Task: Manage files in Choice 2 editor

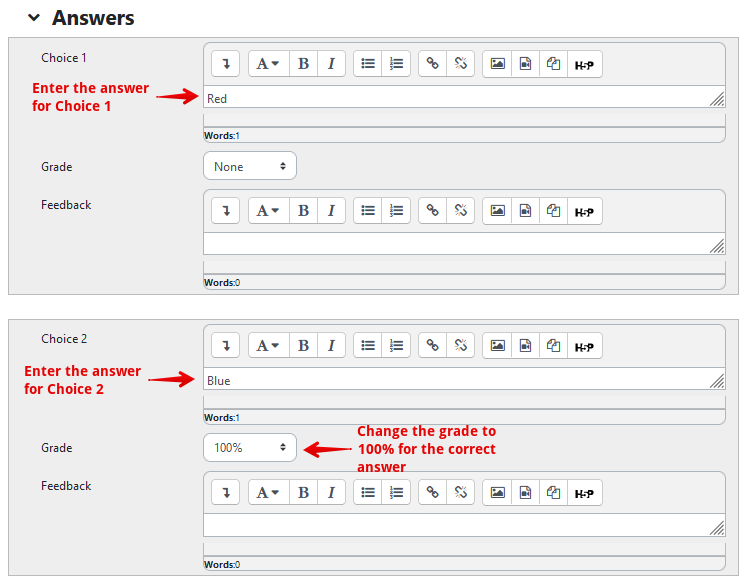Action: [553, 345]
